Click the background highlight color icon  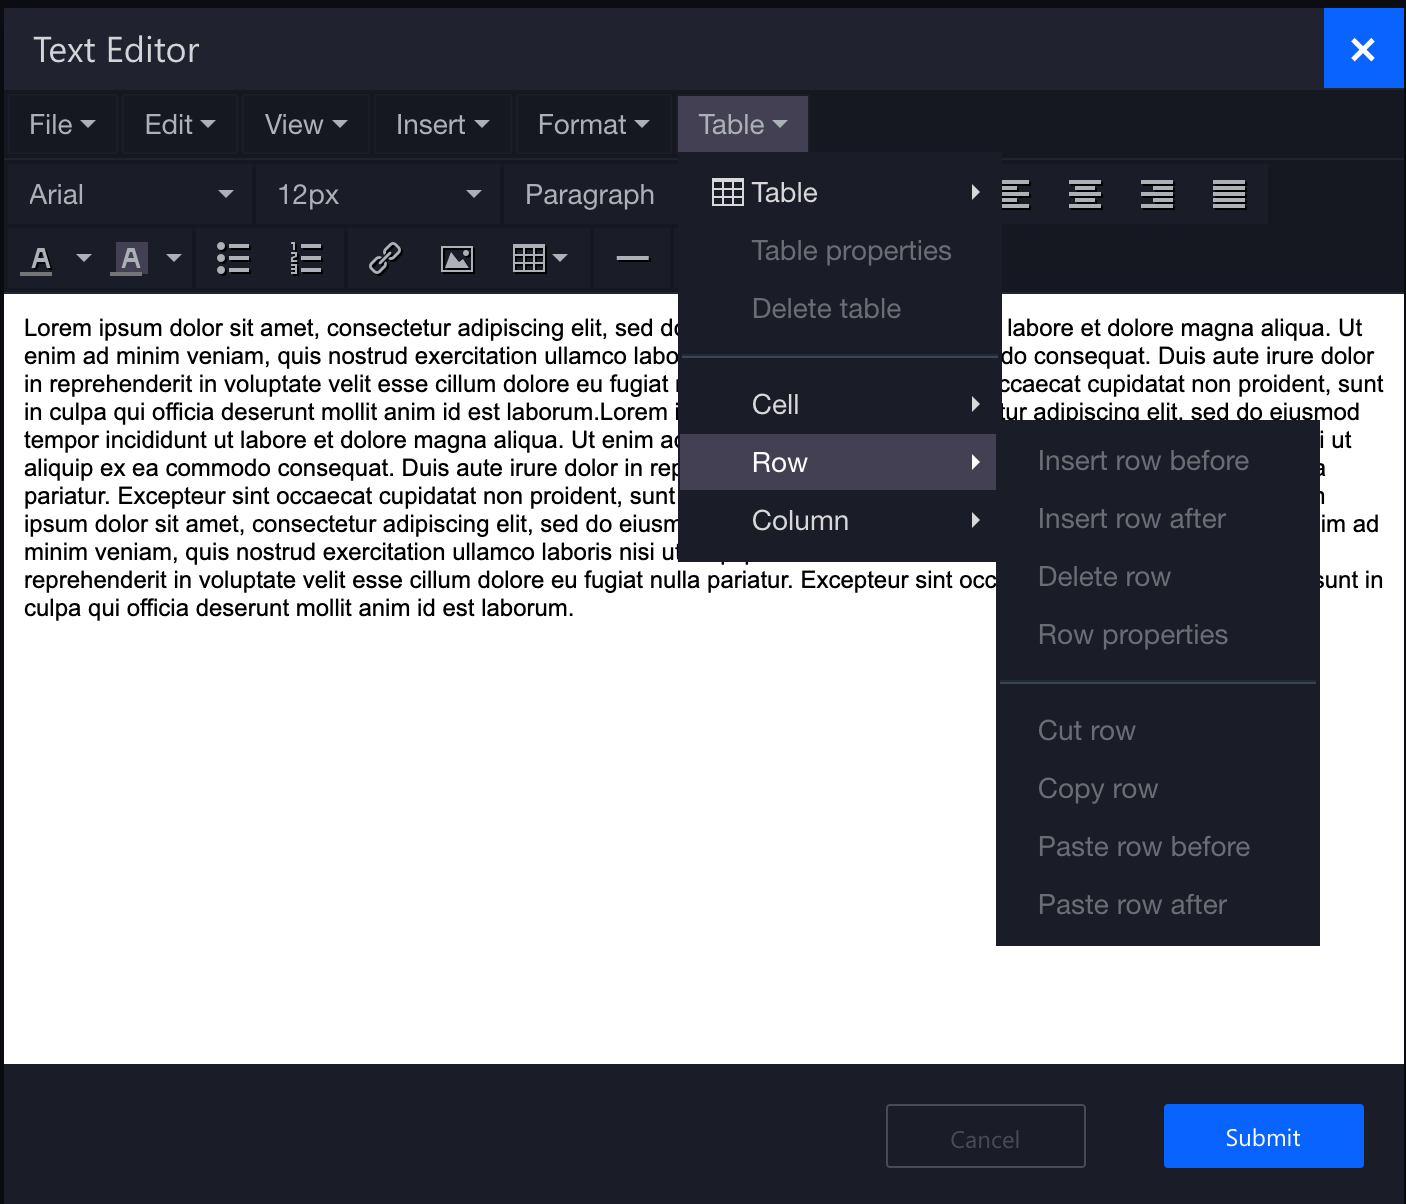pyautogui.click(x=131, y=259)
